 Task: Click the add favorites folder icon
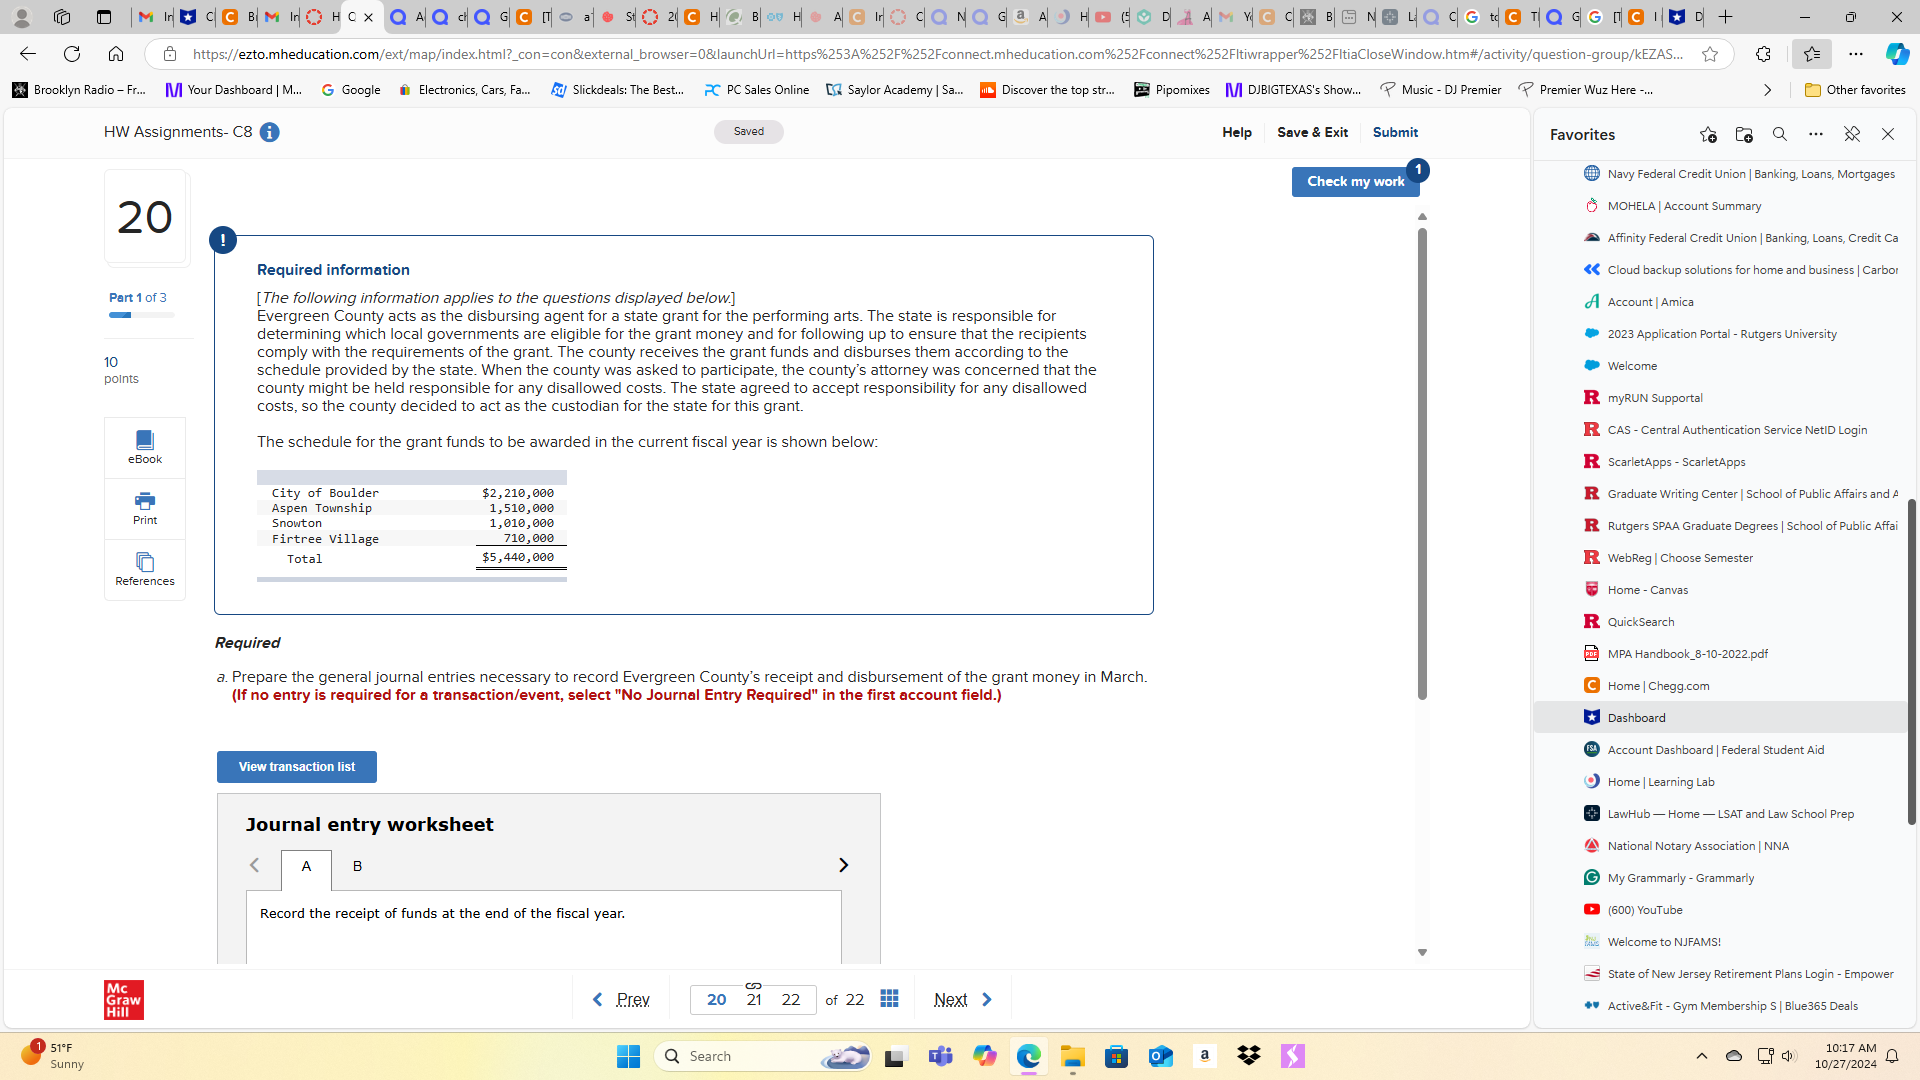coord(1744,134)
